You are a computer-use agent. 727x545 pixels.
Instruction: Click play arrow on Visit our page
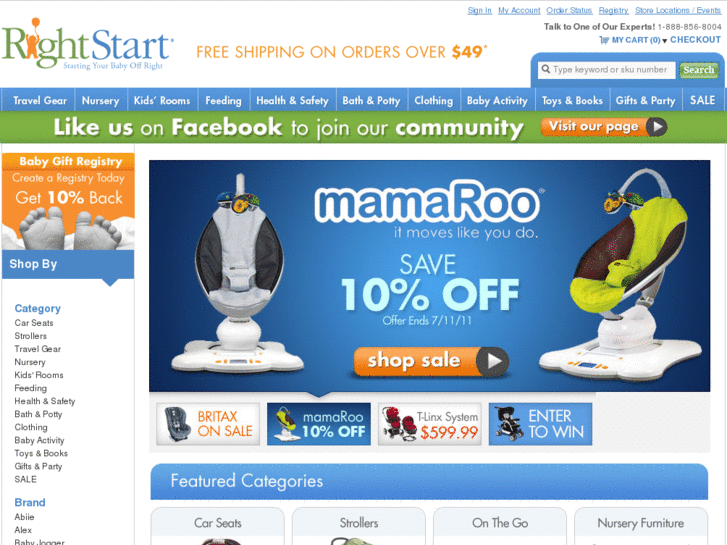tap(657, 127)
